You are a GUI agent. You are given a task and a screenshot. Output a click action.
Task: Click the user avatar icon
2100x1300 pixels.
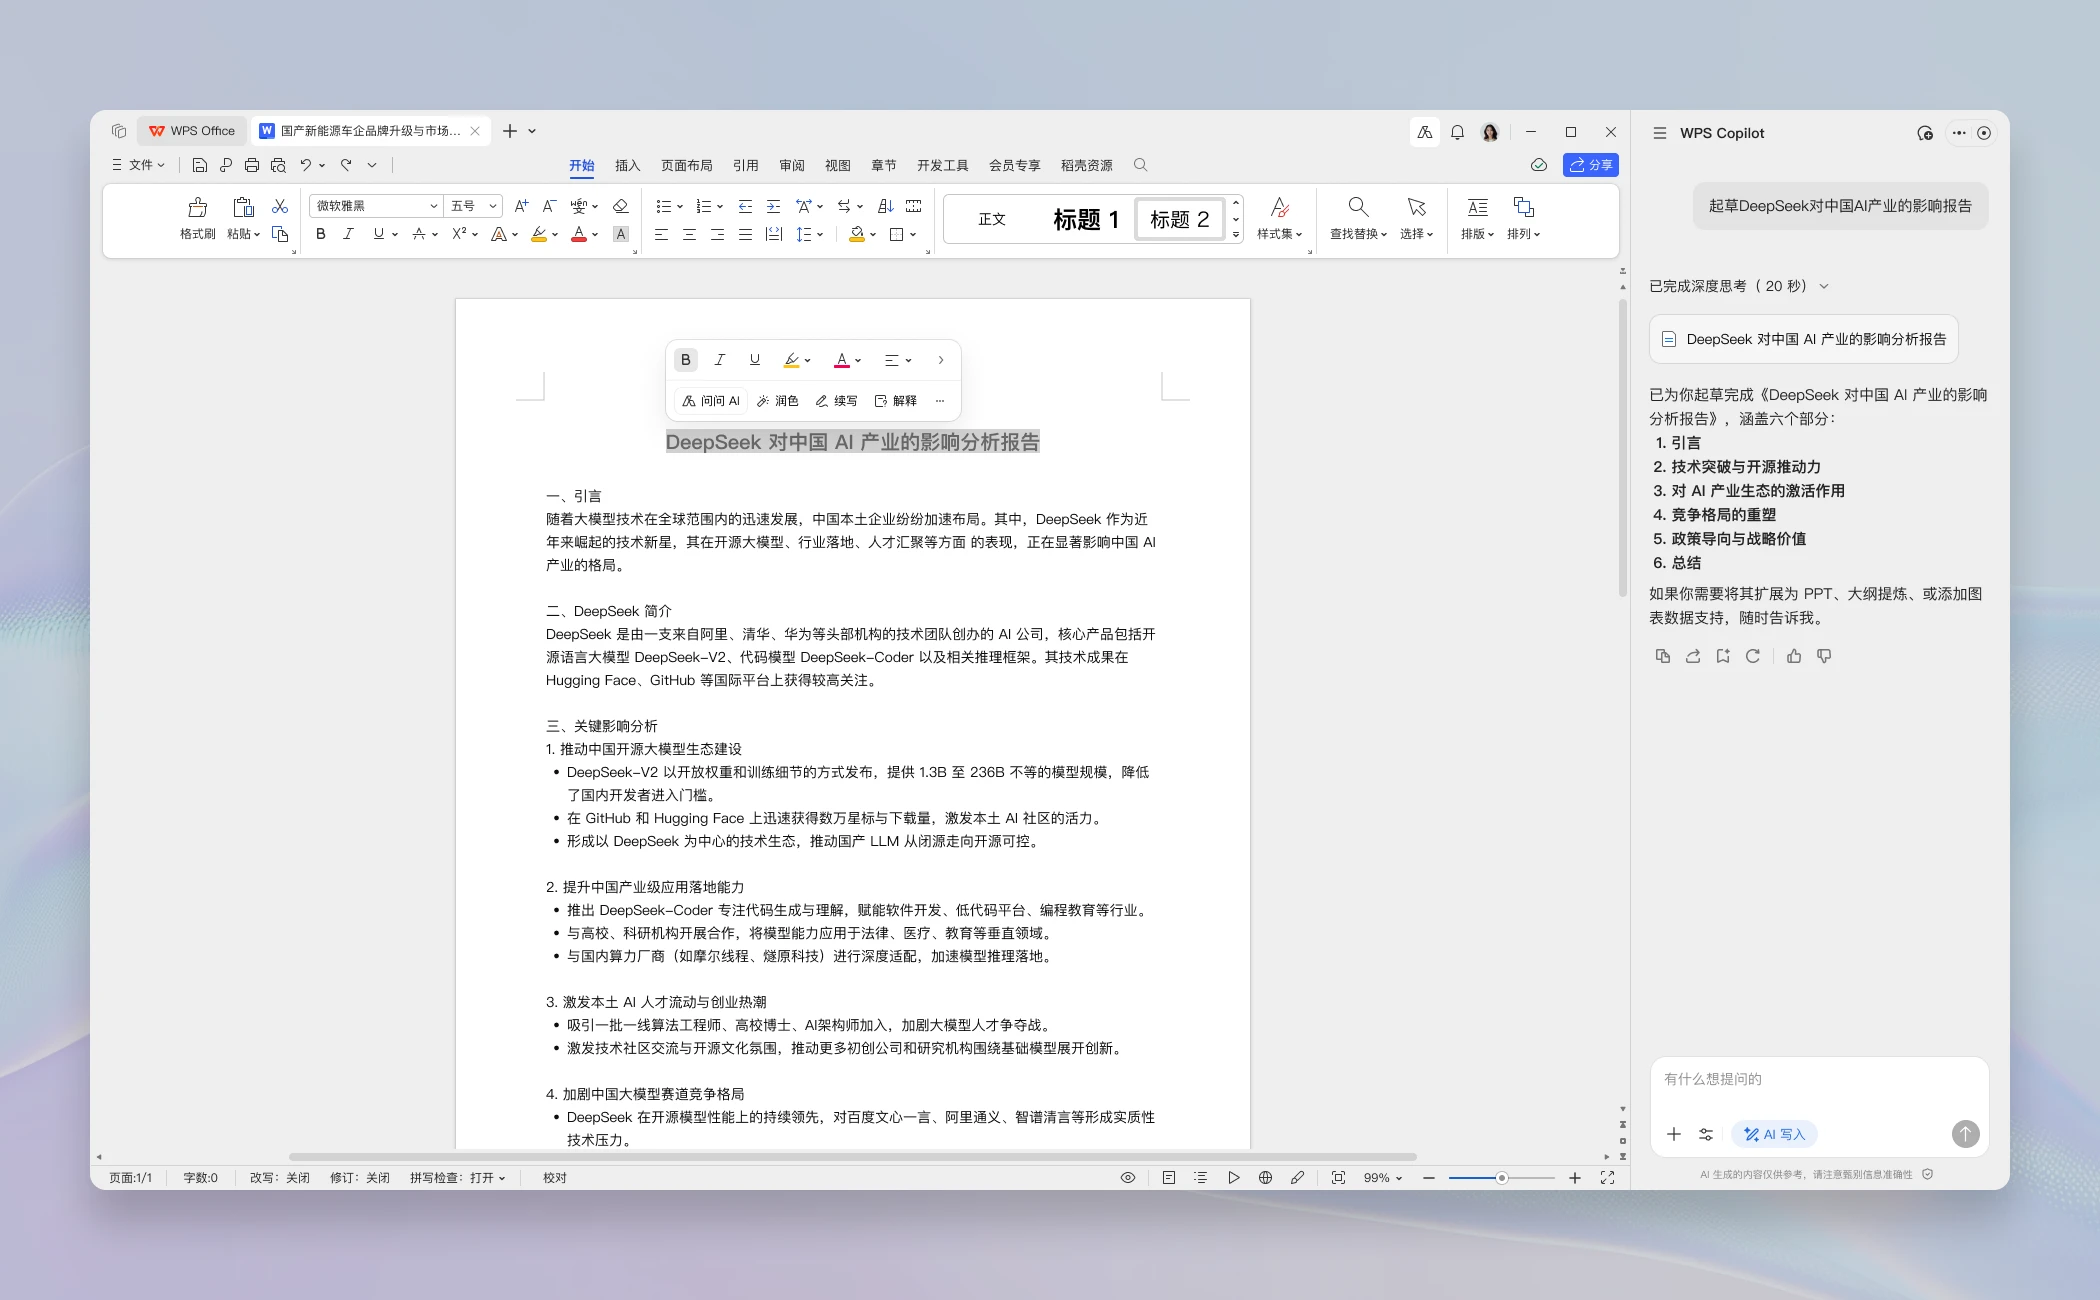pos(1490,132)
